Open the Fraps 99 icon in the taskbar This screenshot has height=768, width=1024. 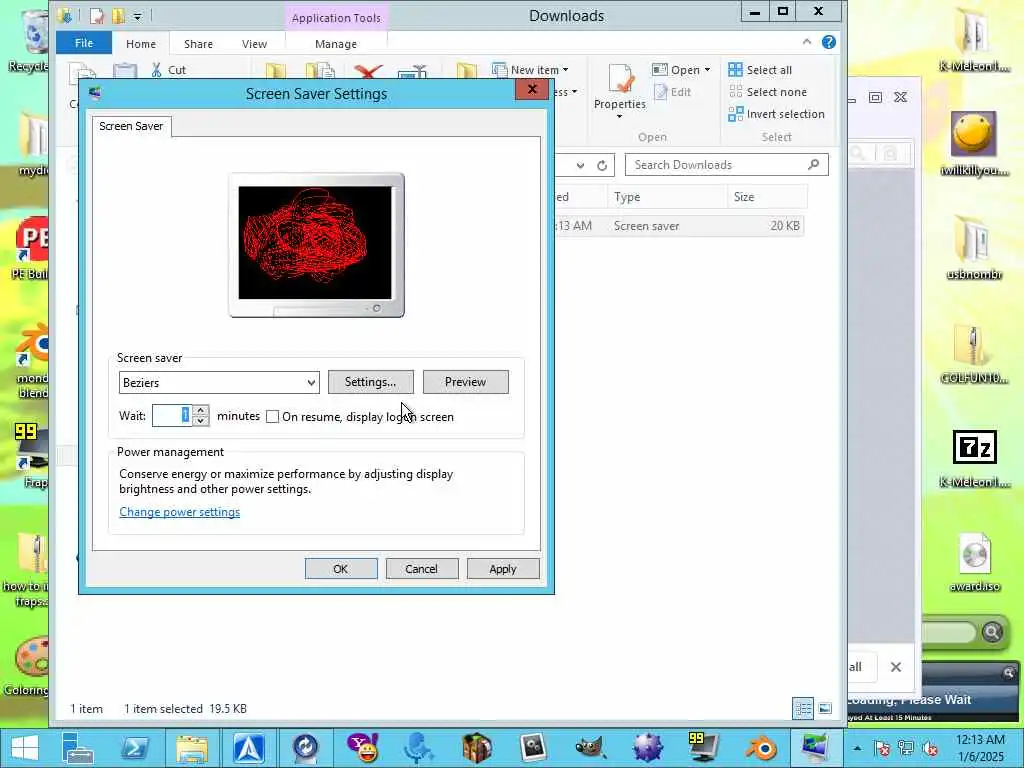pyautogui.click(x=703, y=748)
